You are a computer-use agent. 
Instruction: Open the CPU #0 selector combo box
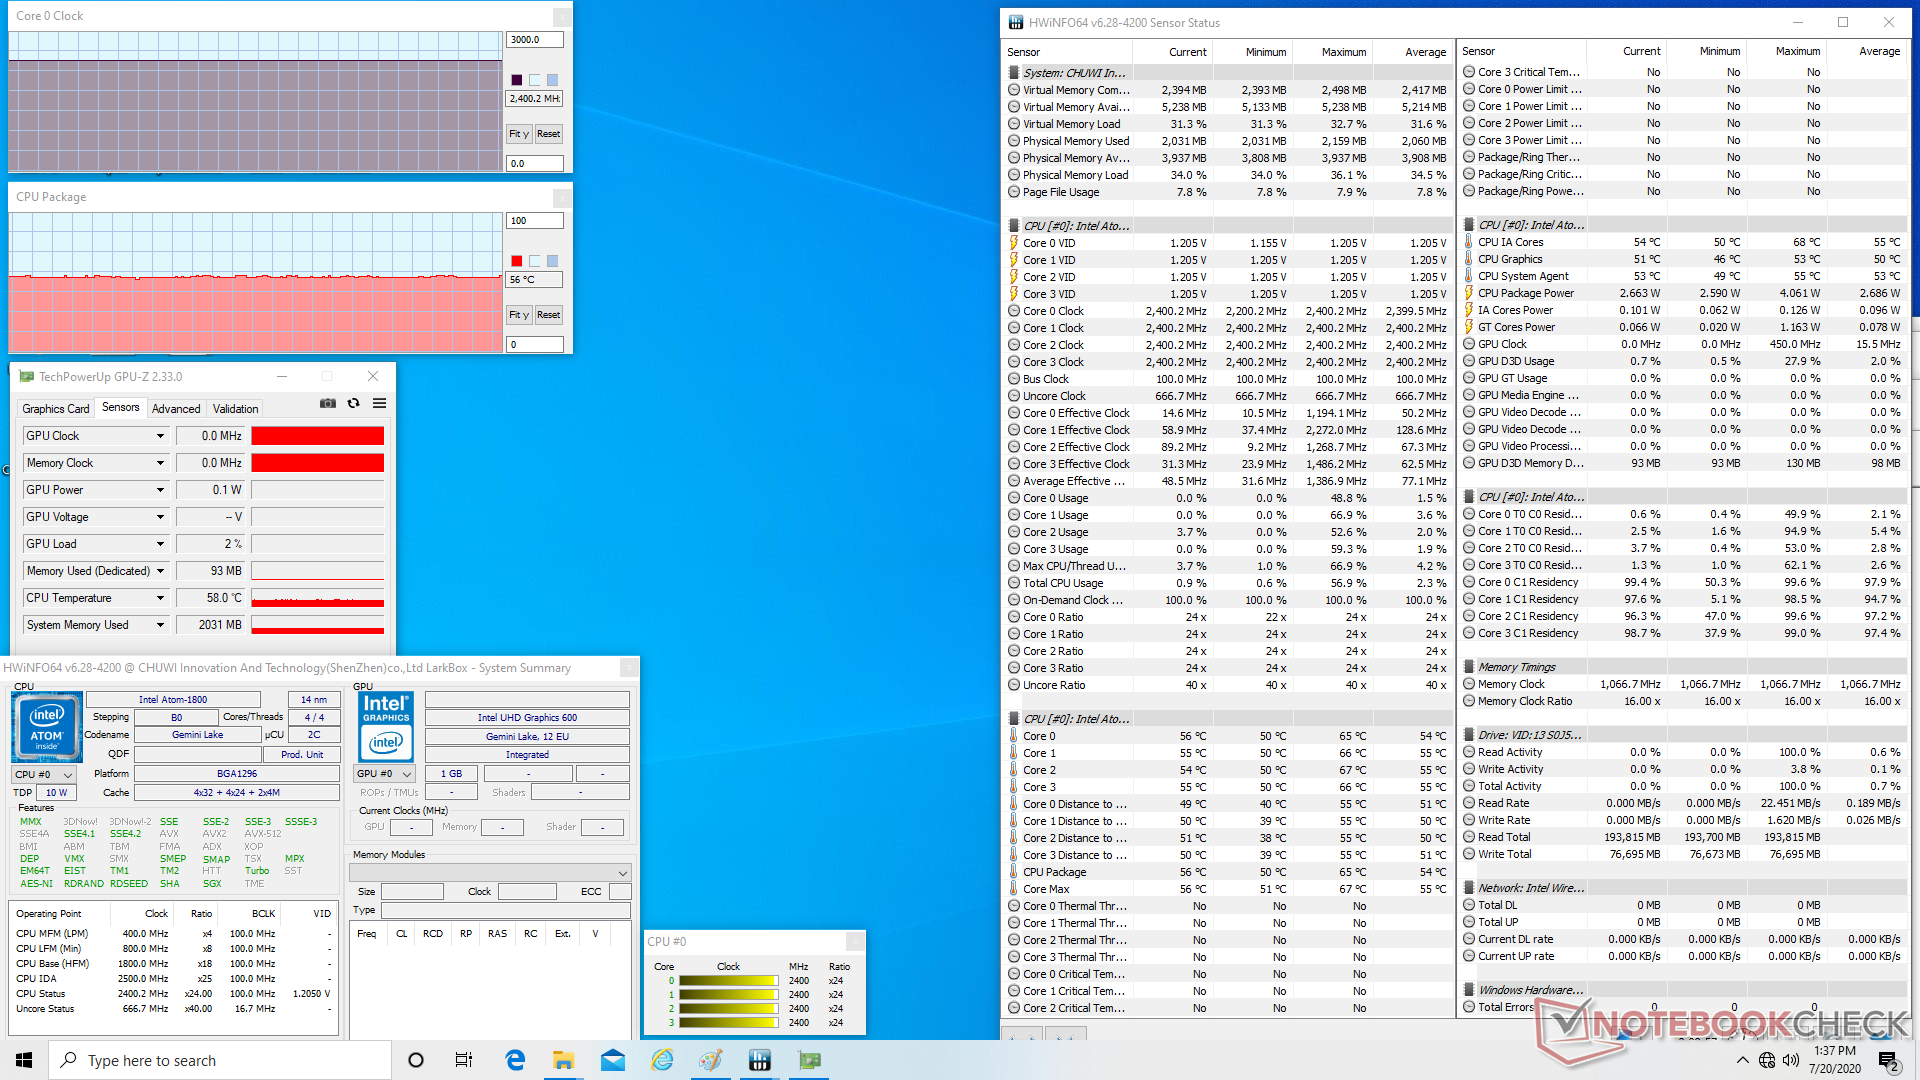[x=44, y=775]
